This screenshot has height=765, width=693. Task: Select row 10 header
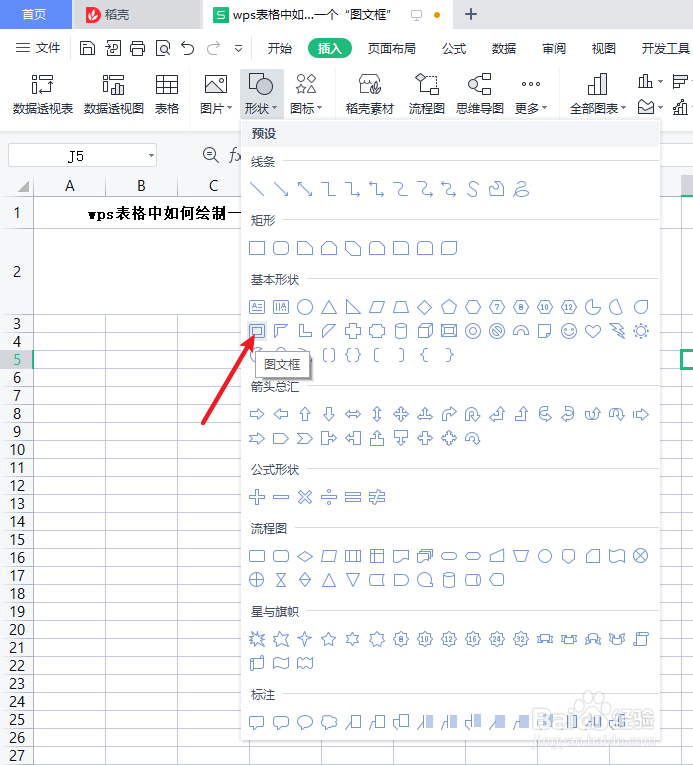point(17,449)
